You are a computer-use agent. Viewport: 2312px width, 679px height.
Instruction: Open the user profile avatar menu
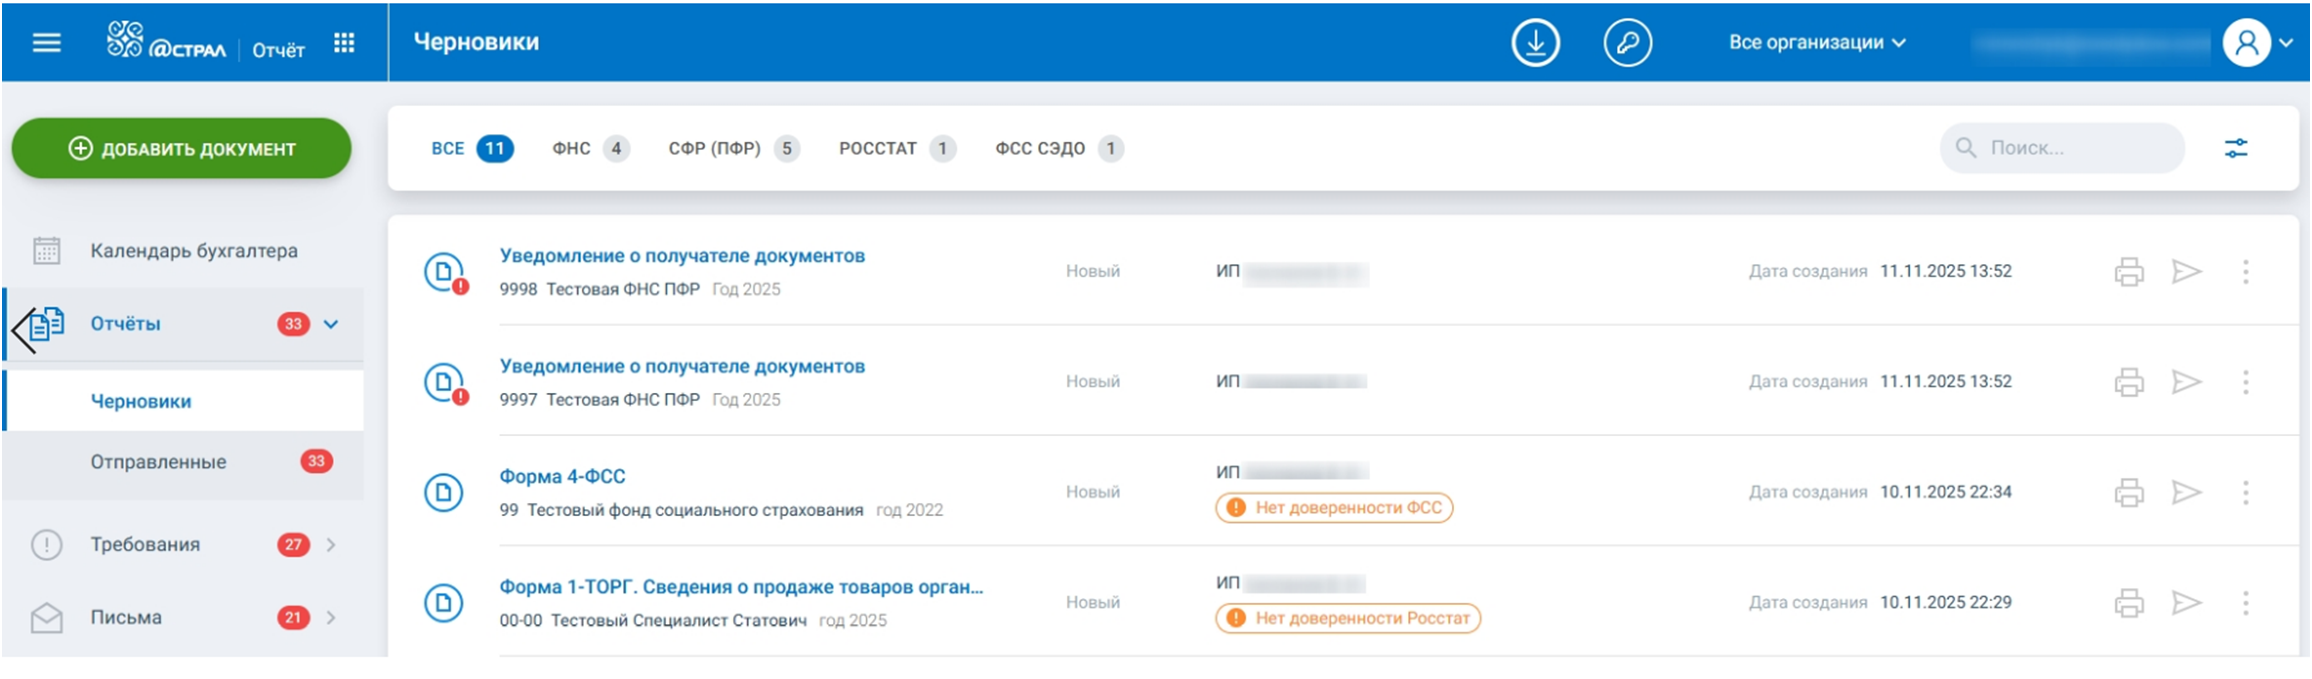[x=2256, y=43]
